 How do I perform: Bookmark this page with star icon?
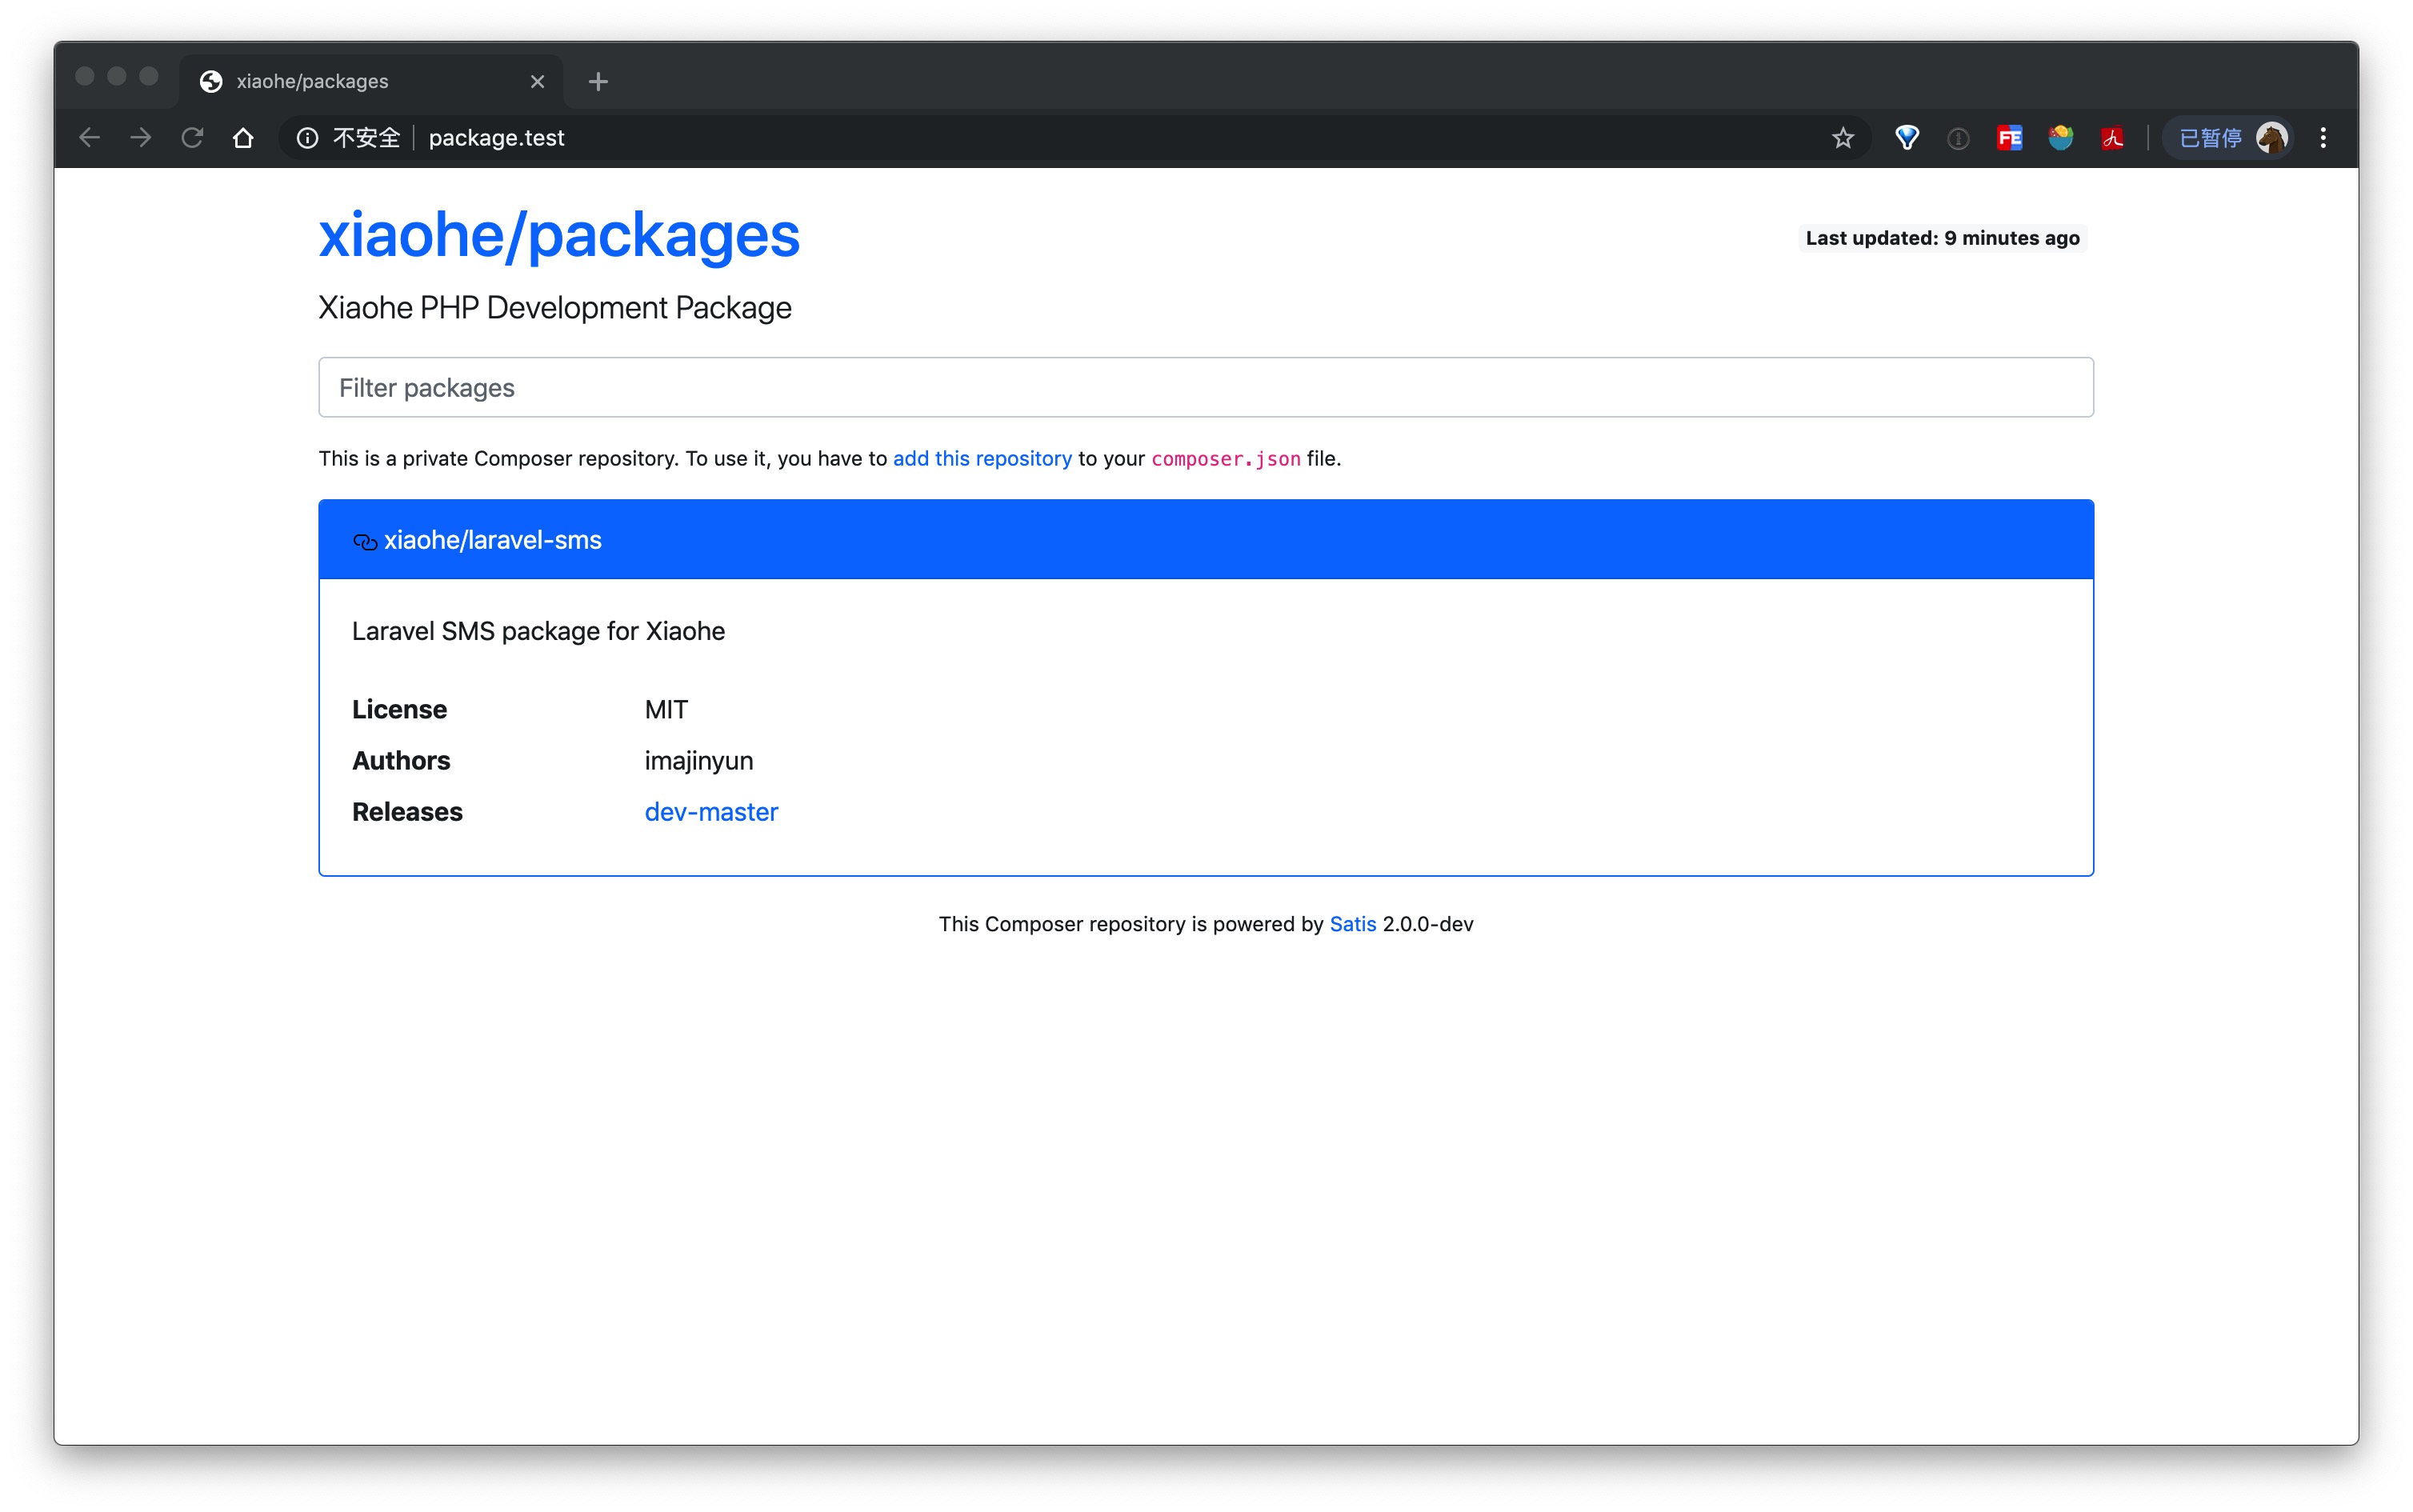click(x=1843, y=138)
